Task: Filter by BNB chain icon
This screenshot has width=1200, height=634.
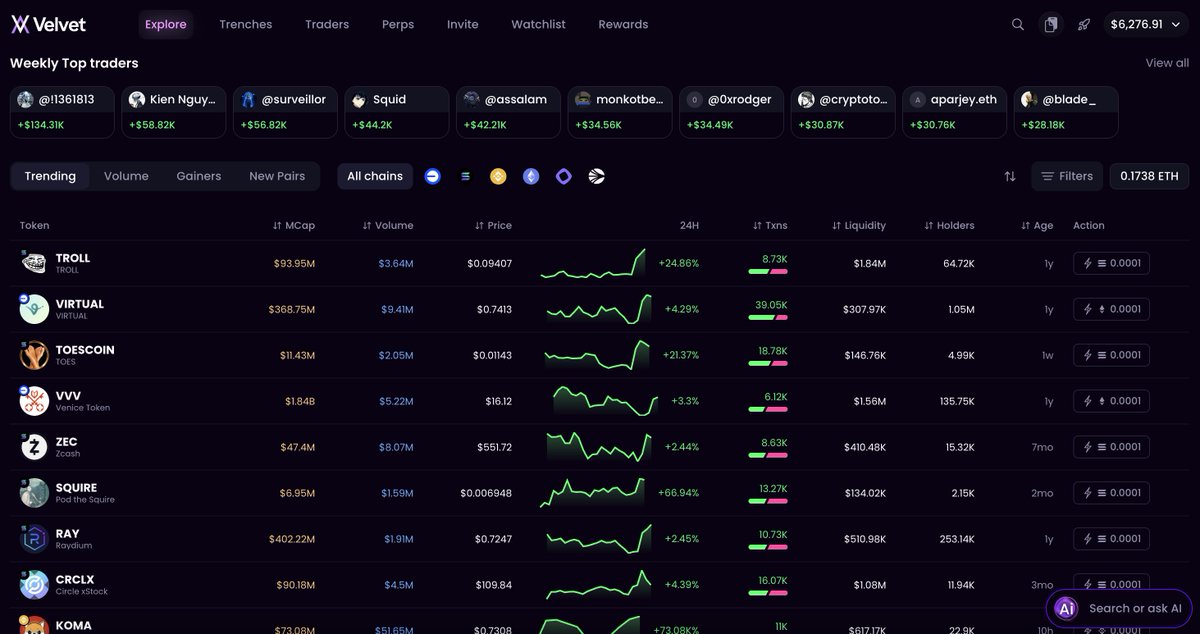Action: point(498,176)
